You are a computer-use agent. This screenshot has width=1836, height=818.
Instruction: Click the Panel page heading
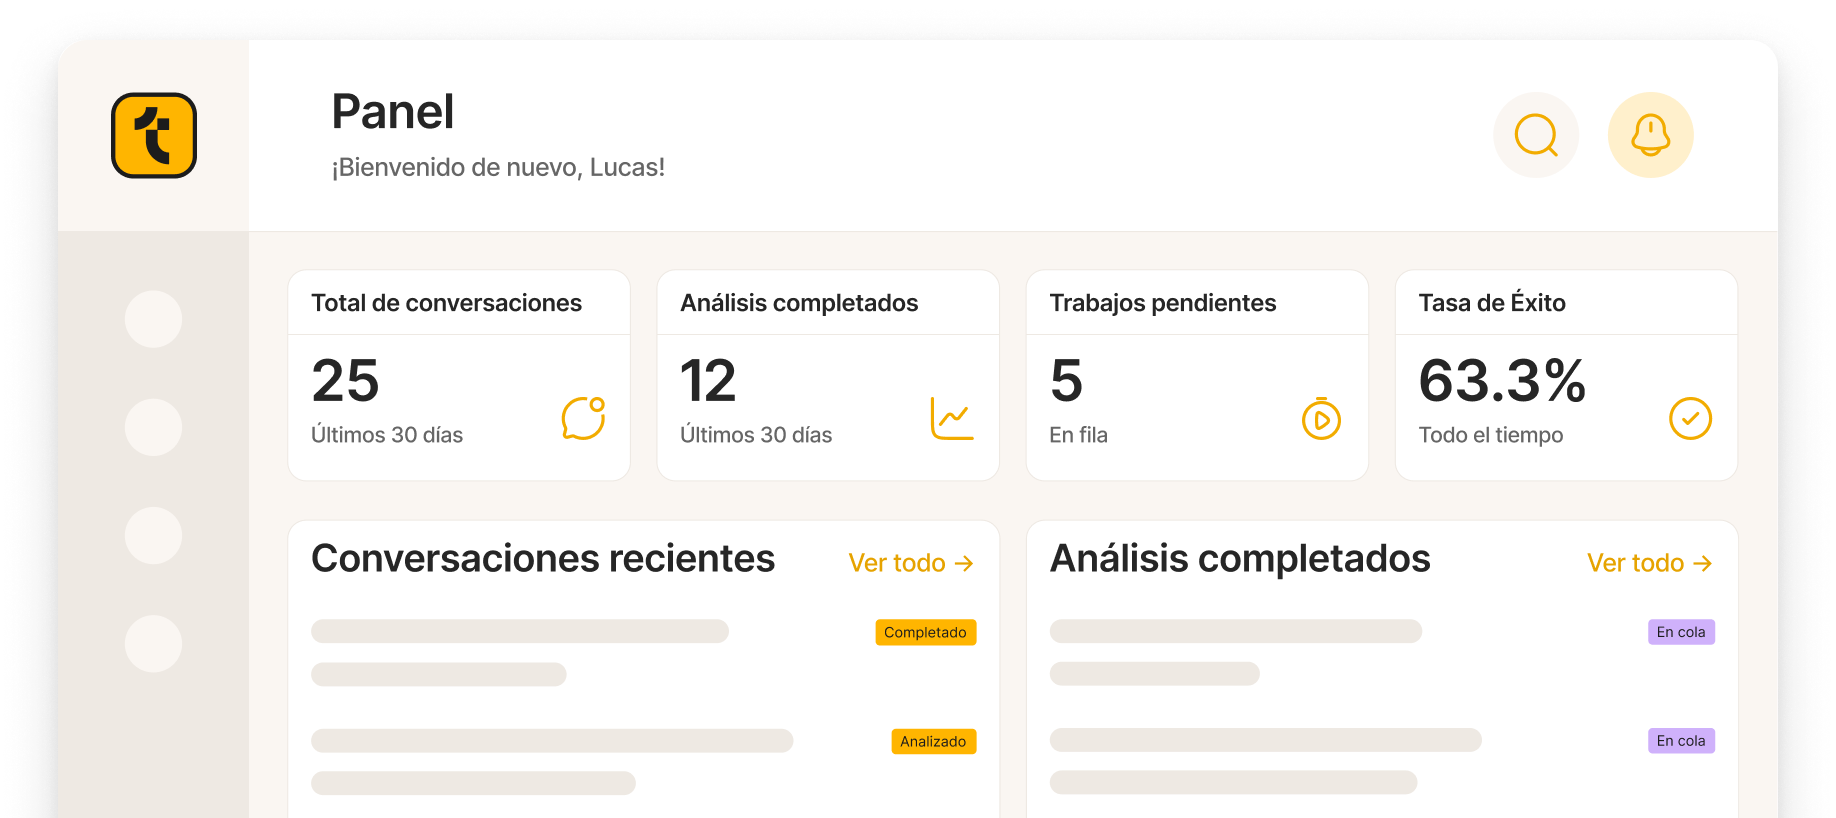[393, 111]
